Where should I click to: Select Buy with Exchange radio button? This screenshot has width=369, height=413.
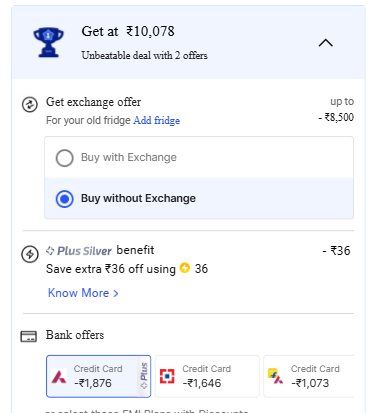click(65, 158)
